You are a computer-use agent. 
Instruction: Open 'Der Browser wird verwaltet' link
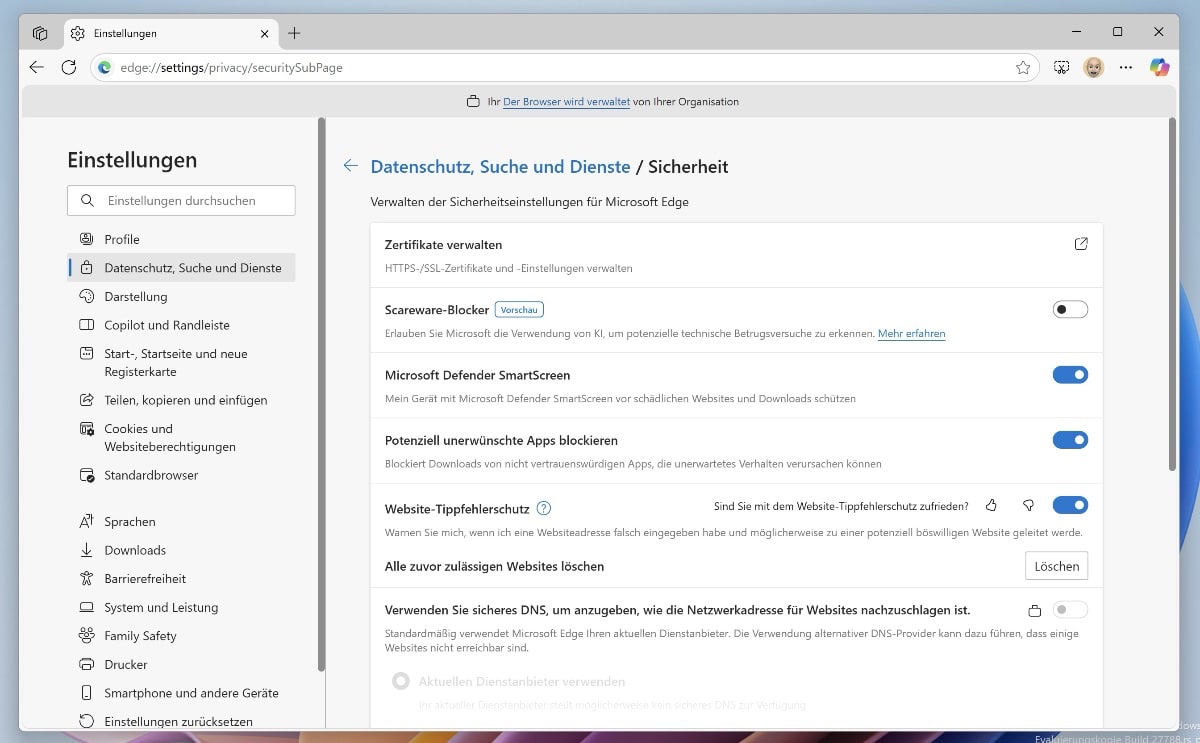(566, 102)
